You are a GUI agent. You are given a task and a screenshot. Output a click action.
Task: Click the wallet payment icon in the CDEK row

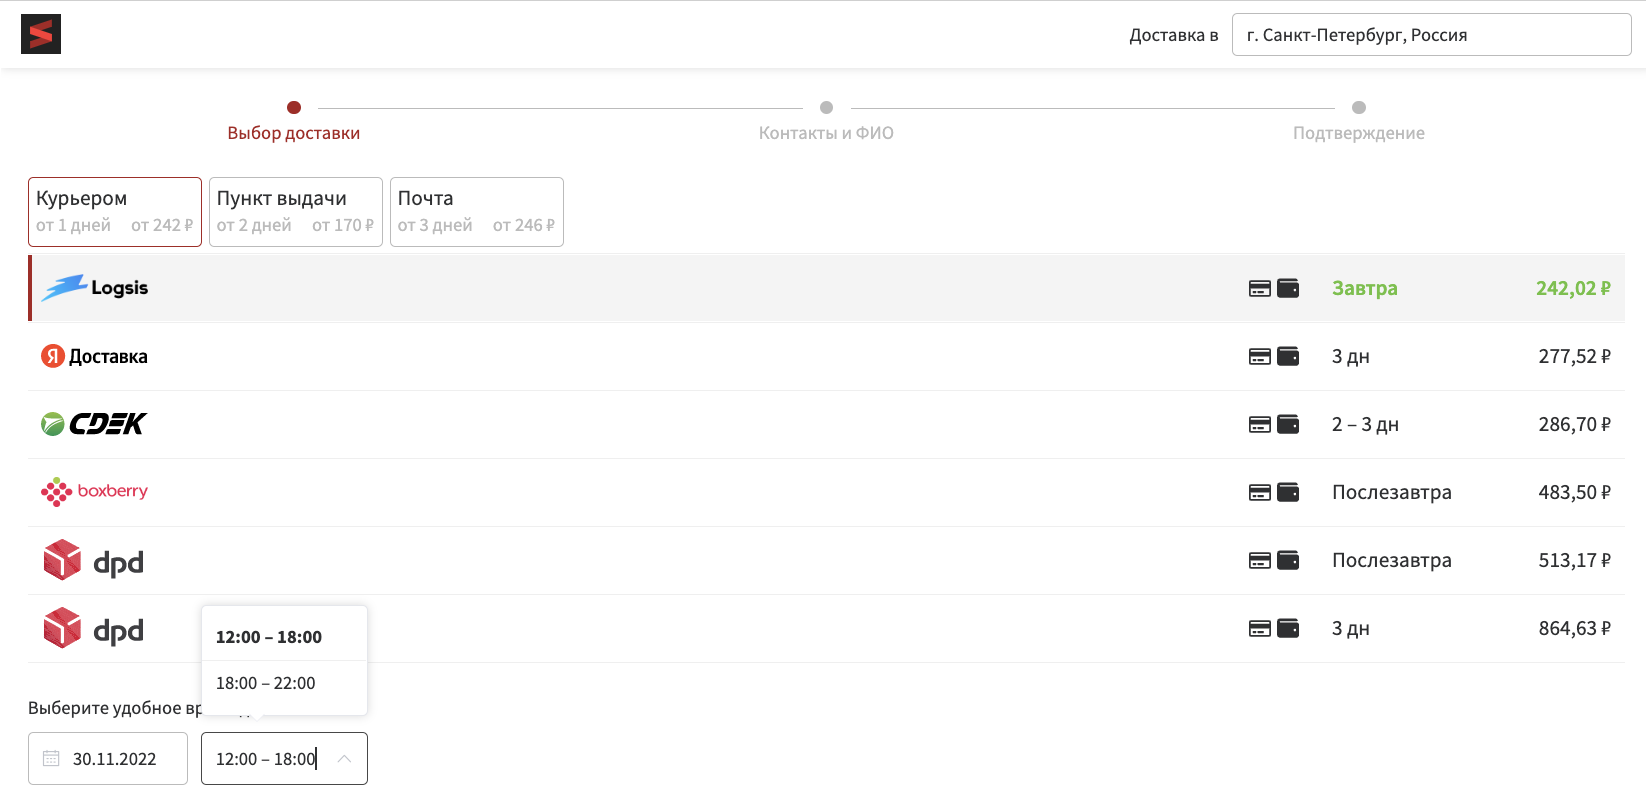pos(1288,424)
